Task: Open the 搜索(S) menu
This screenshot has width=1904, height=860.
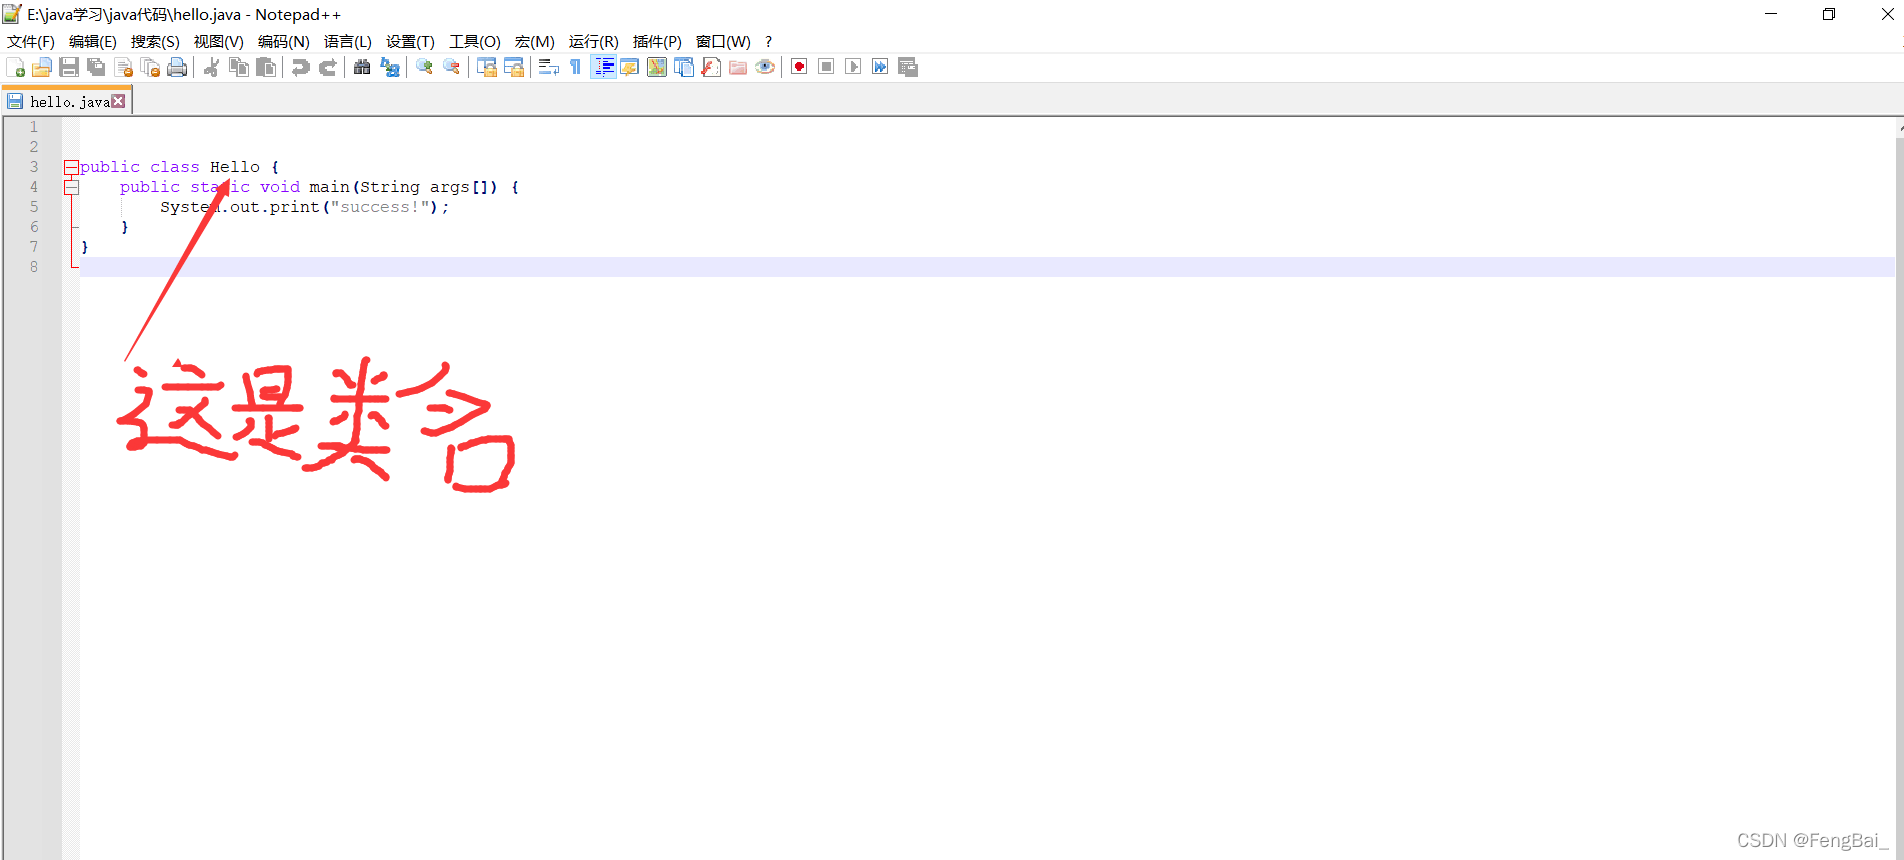Action: pyautogui.click(x=155, y=41)
